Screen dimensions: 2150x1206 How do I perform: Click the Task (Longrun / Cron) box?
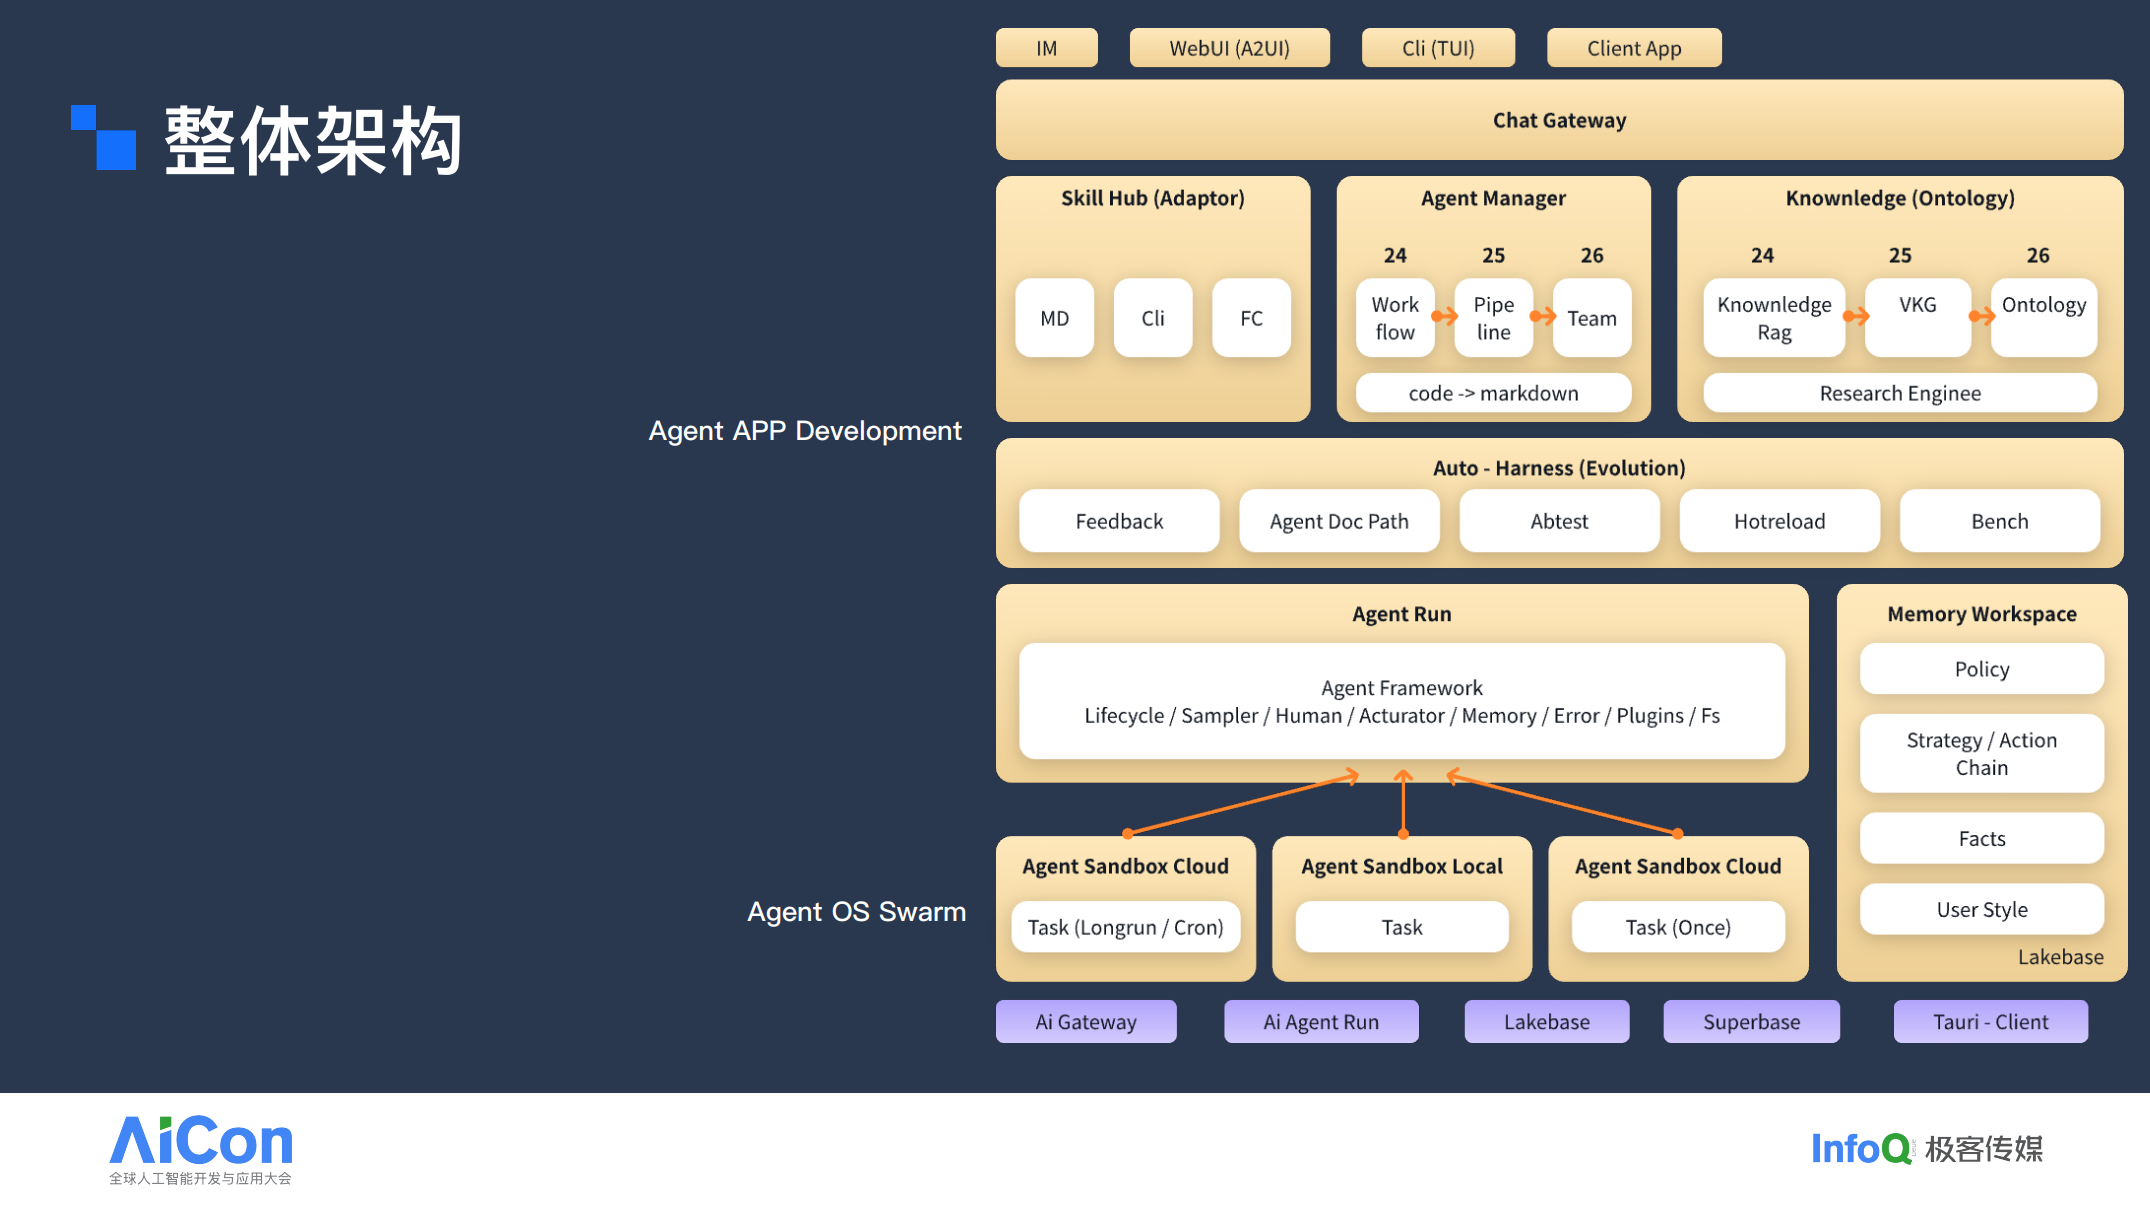[1125, 927]
